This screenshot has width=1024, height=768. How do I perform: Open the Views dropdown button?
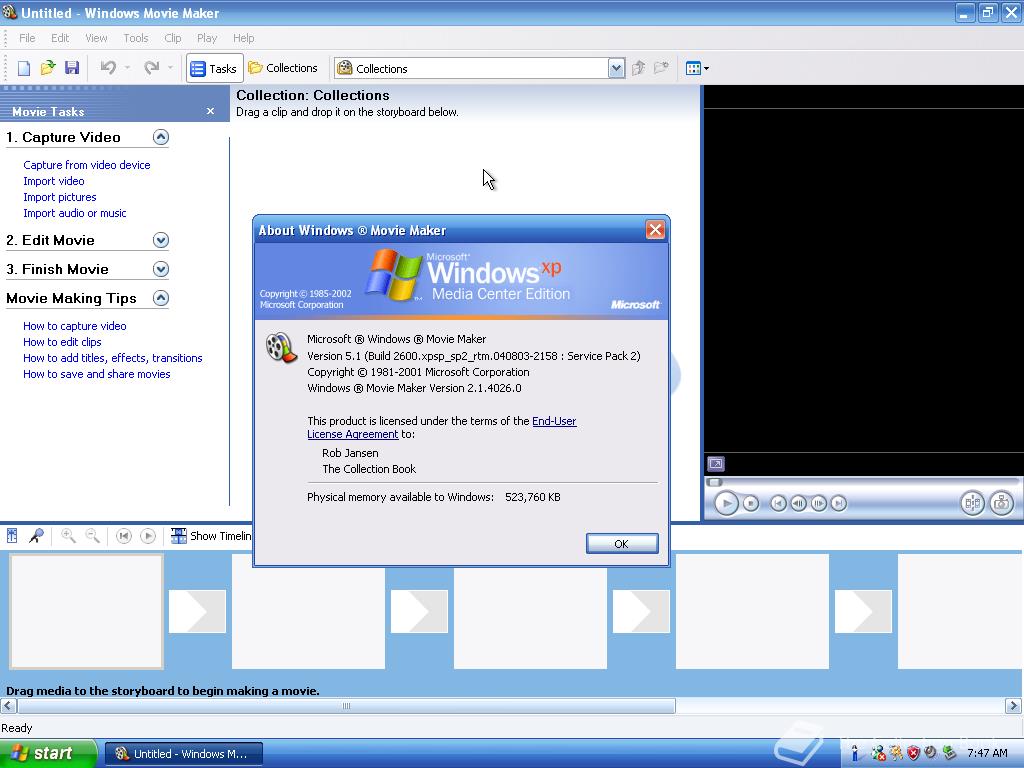click(x=697, y=68)
